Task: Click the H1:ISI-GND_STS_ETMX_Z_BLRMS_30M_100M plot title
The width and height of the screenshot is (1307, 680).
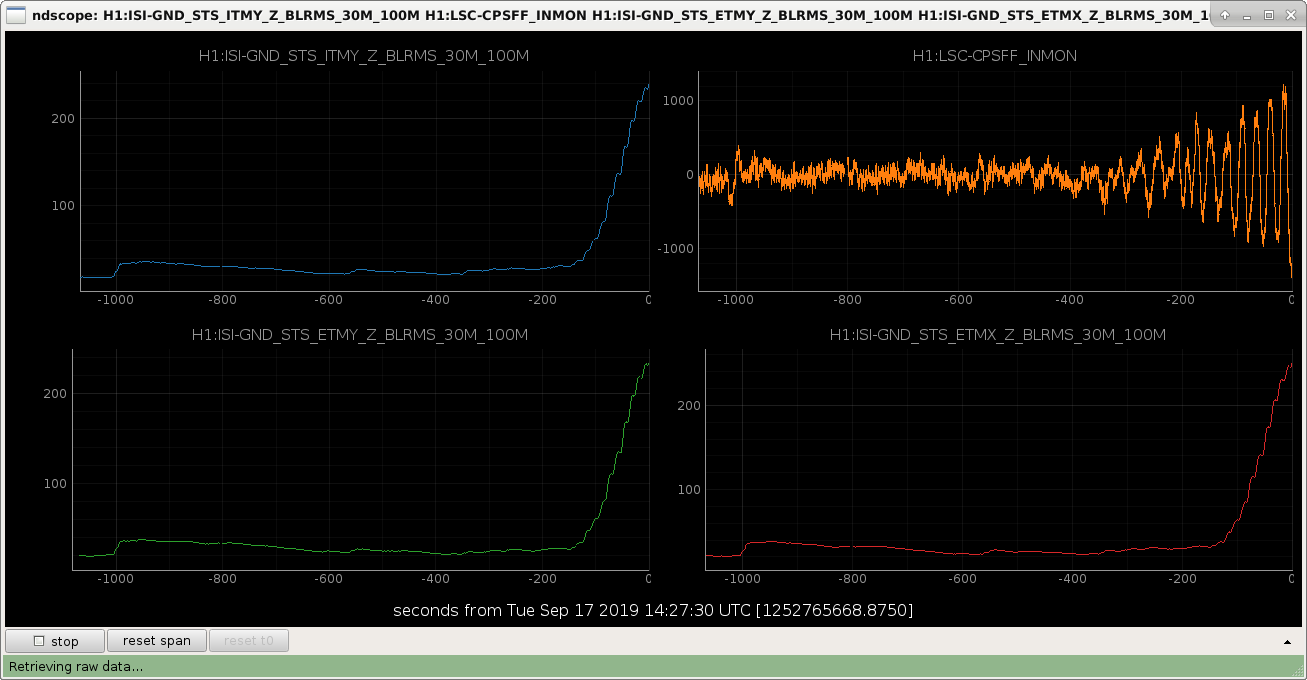Action: coord(998,335)
